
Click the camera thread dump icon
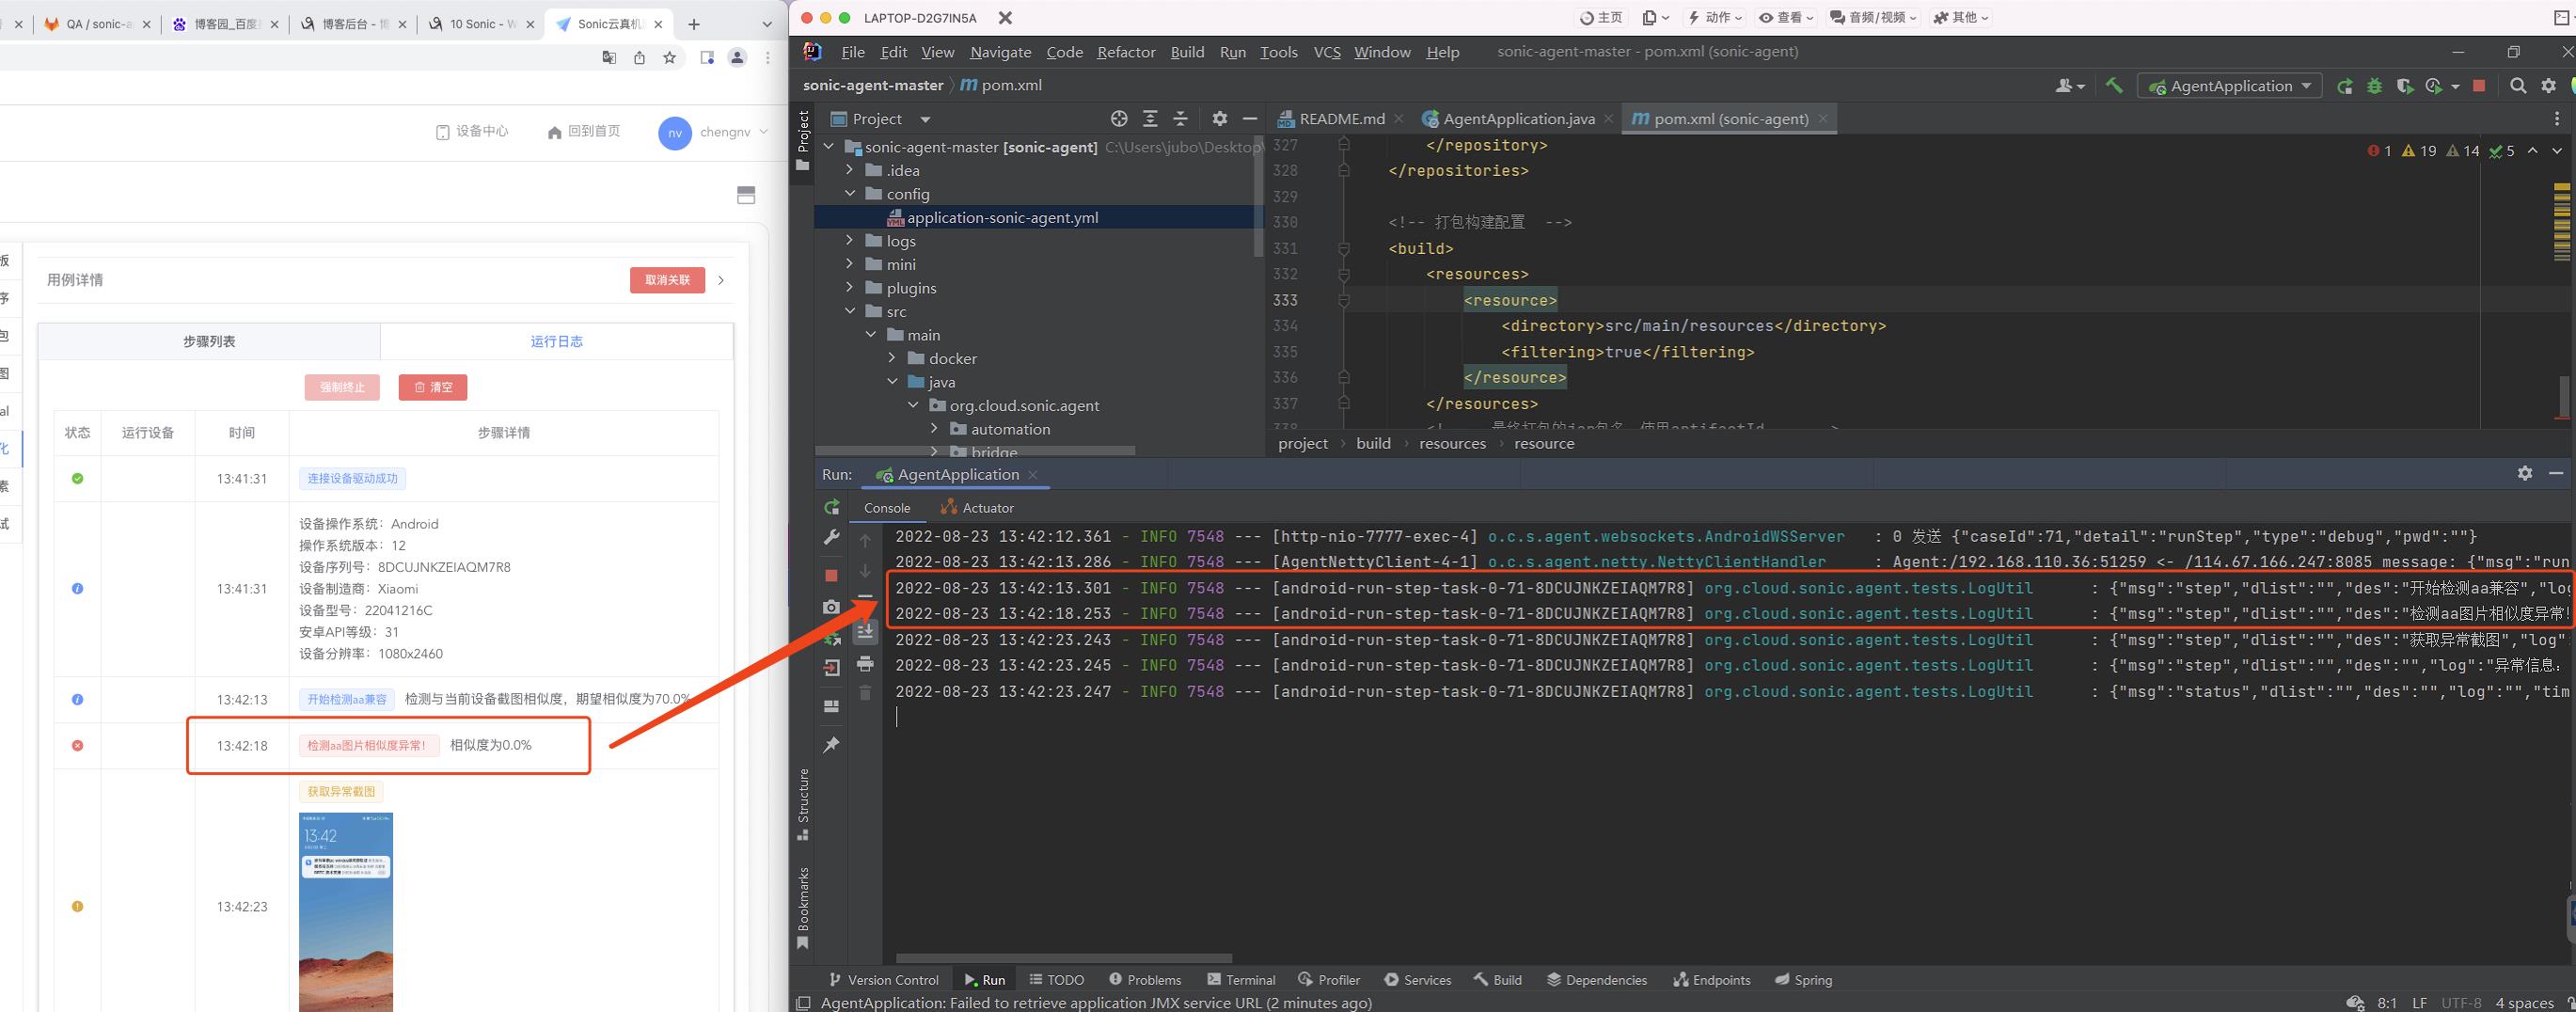831,607
